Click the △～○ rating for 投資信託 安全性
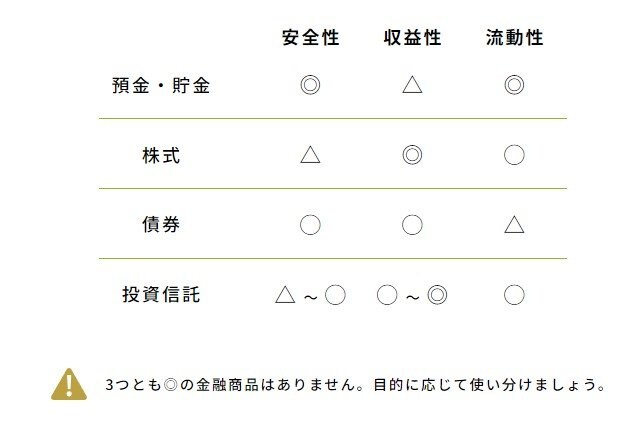 [310, 295]
